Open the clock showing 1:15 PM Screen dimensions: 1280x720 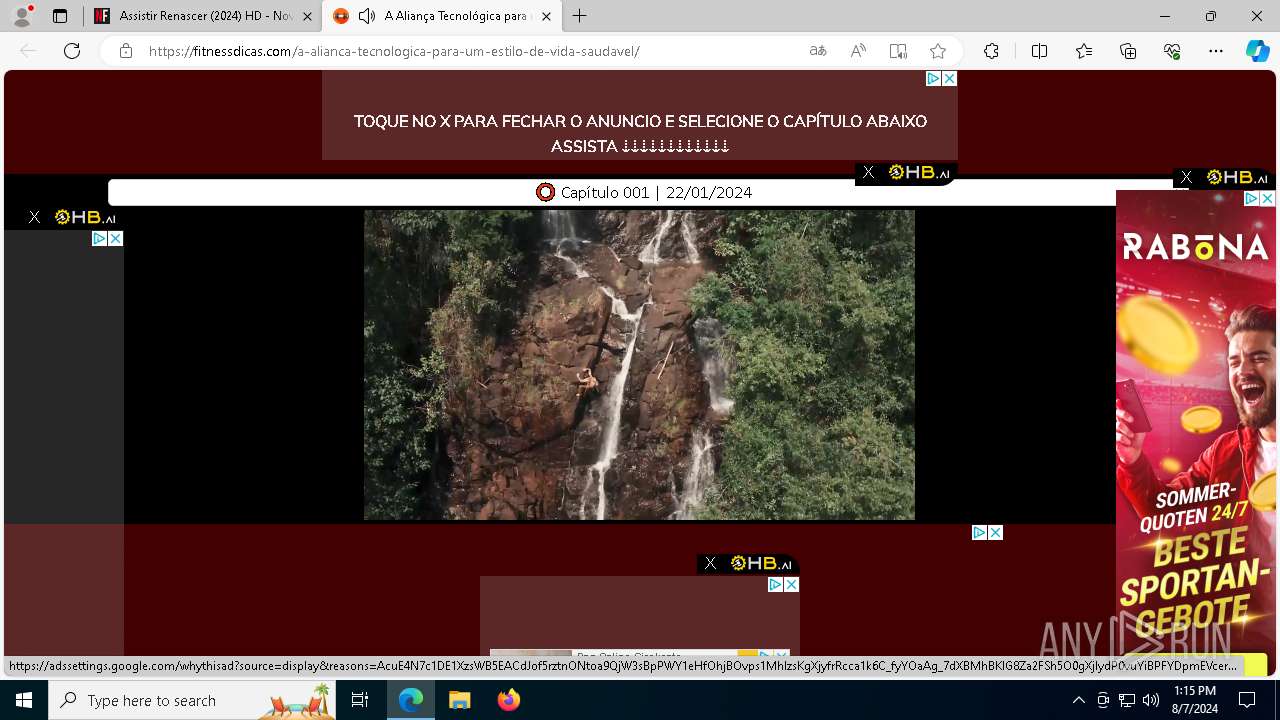coord(1195,700)
